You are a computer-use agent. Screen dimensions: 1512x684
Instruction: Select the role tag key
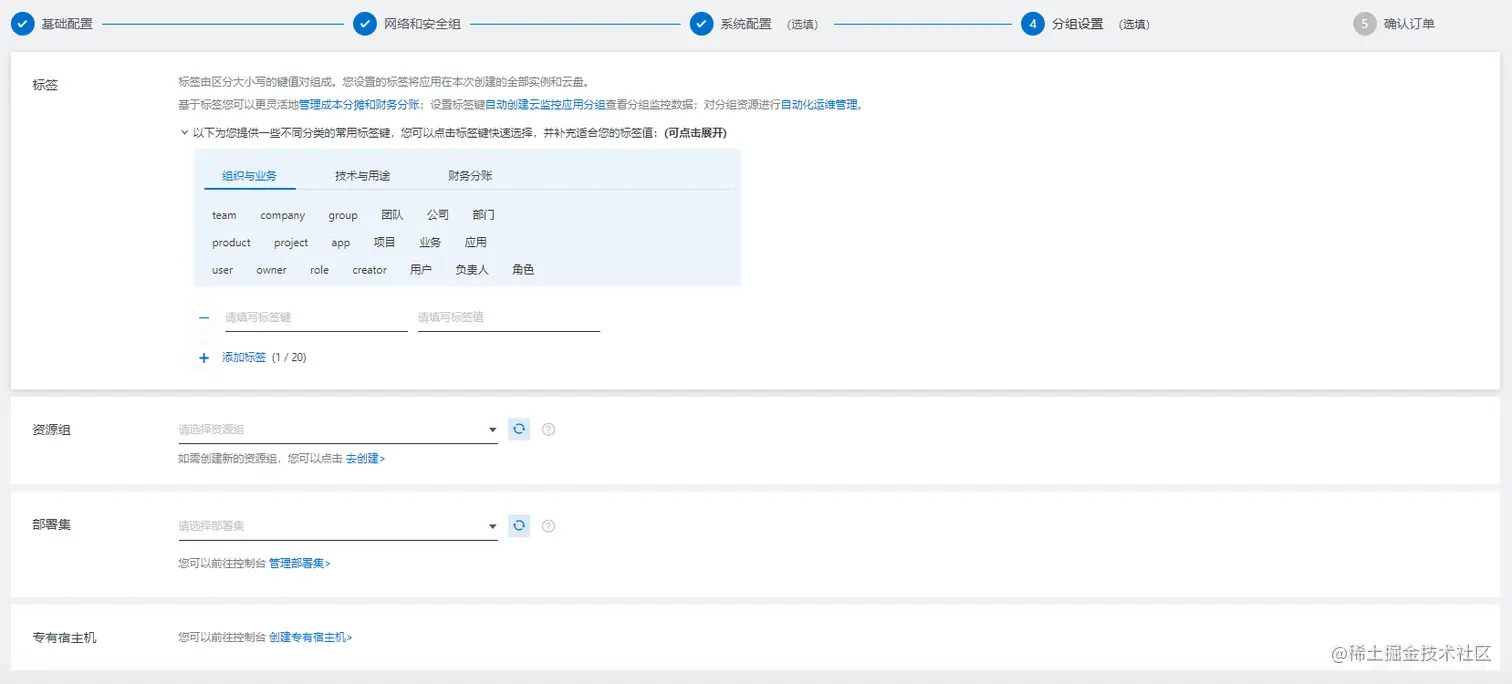point(319,270)
